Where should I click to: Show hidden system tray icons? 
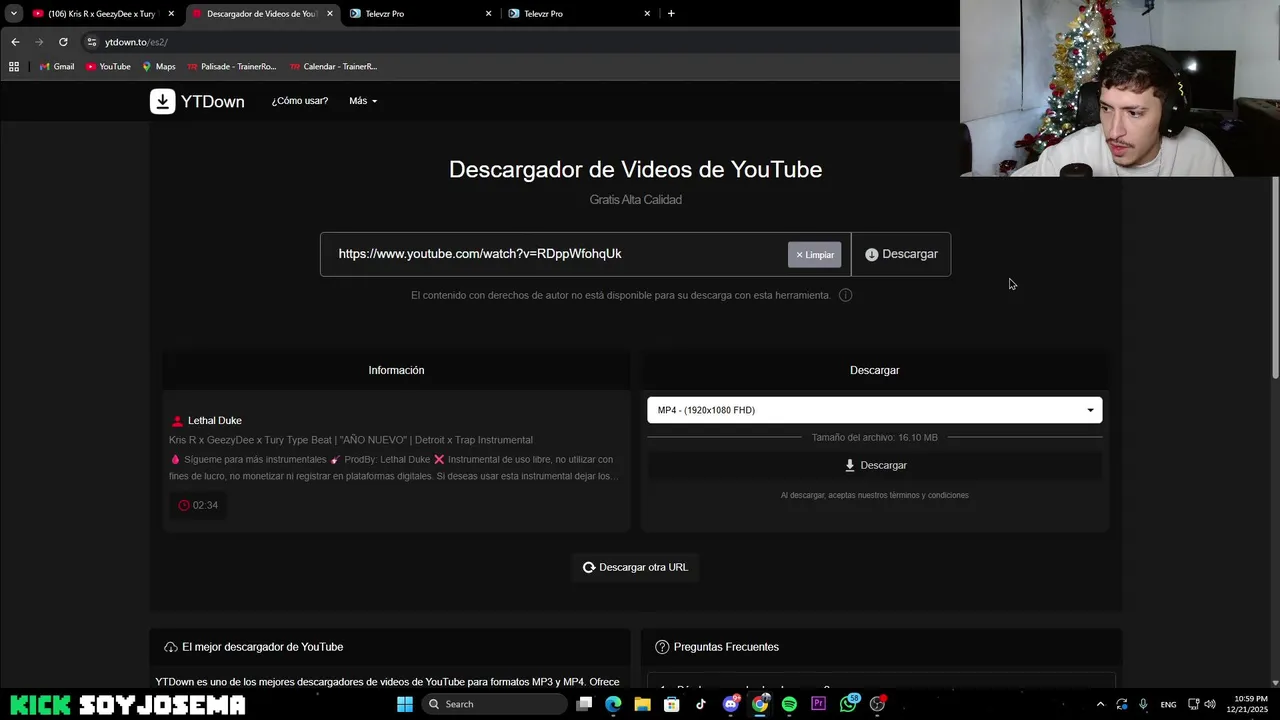(1101, 704)
